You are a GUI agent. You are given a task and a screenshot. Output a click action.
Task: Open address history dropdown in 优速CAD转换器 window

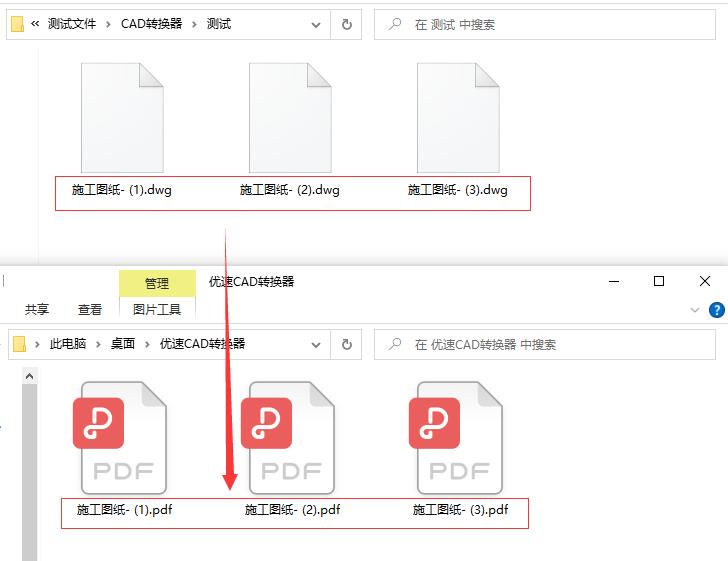click(x=316, y=345)
